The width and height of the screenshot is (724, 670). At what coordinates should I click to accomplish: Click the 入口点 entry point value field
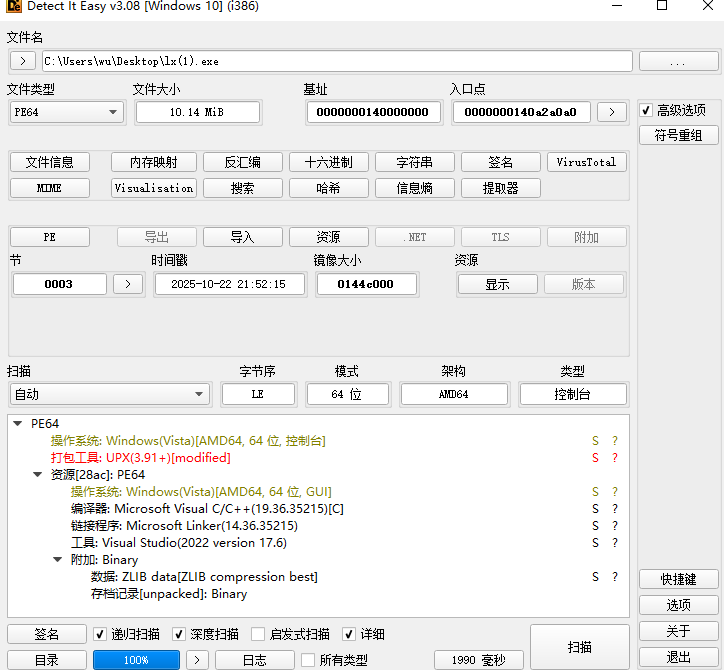pyautogui.click(x=521, y=112)
